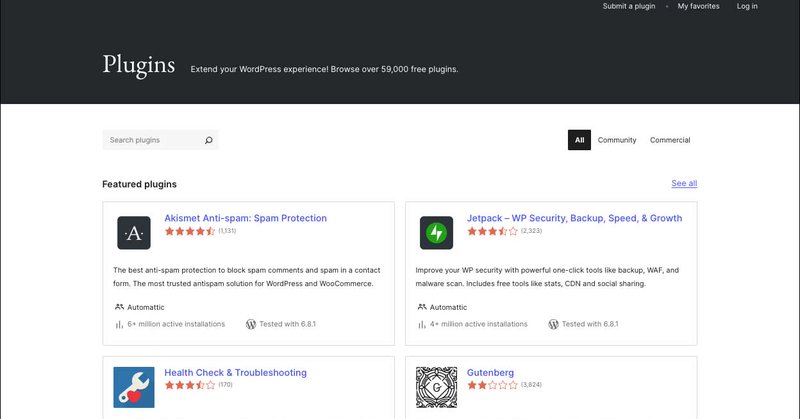Open Submit a plugin menu link
800x419 pixels.
click(x=629, y=6)
